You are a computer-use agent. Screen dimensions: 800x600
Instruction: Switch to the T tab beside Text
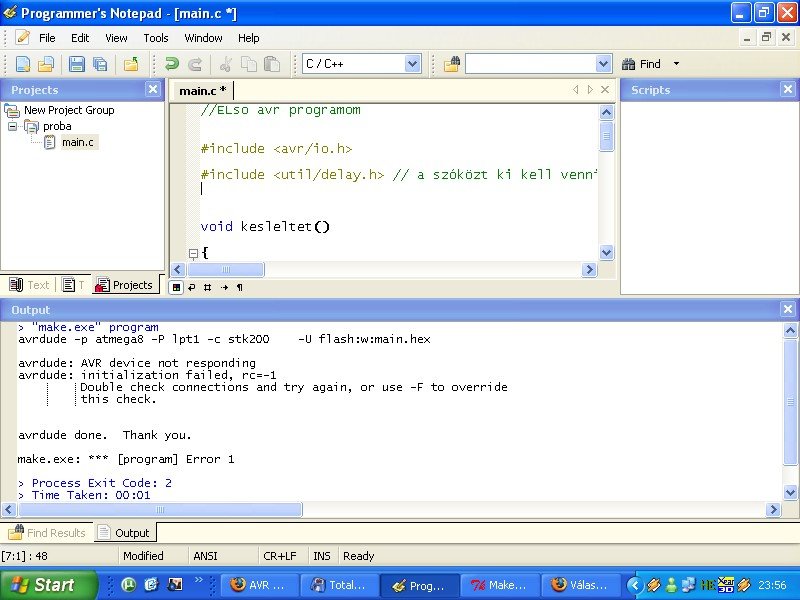pos(73,285)
